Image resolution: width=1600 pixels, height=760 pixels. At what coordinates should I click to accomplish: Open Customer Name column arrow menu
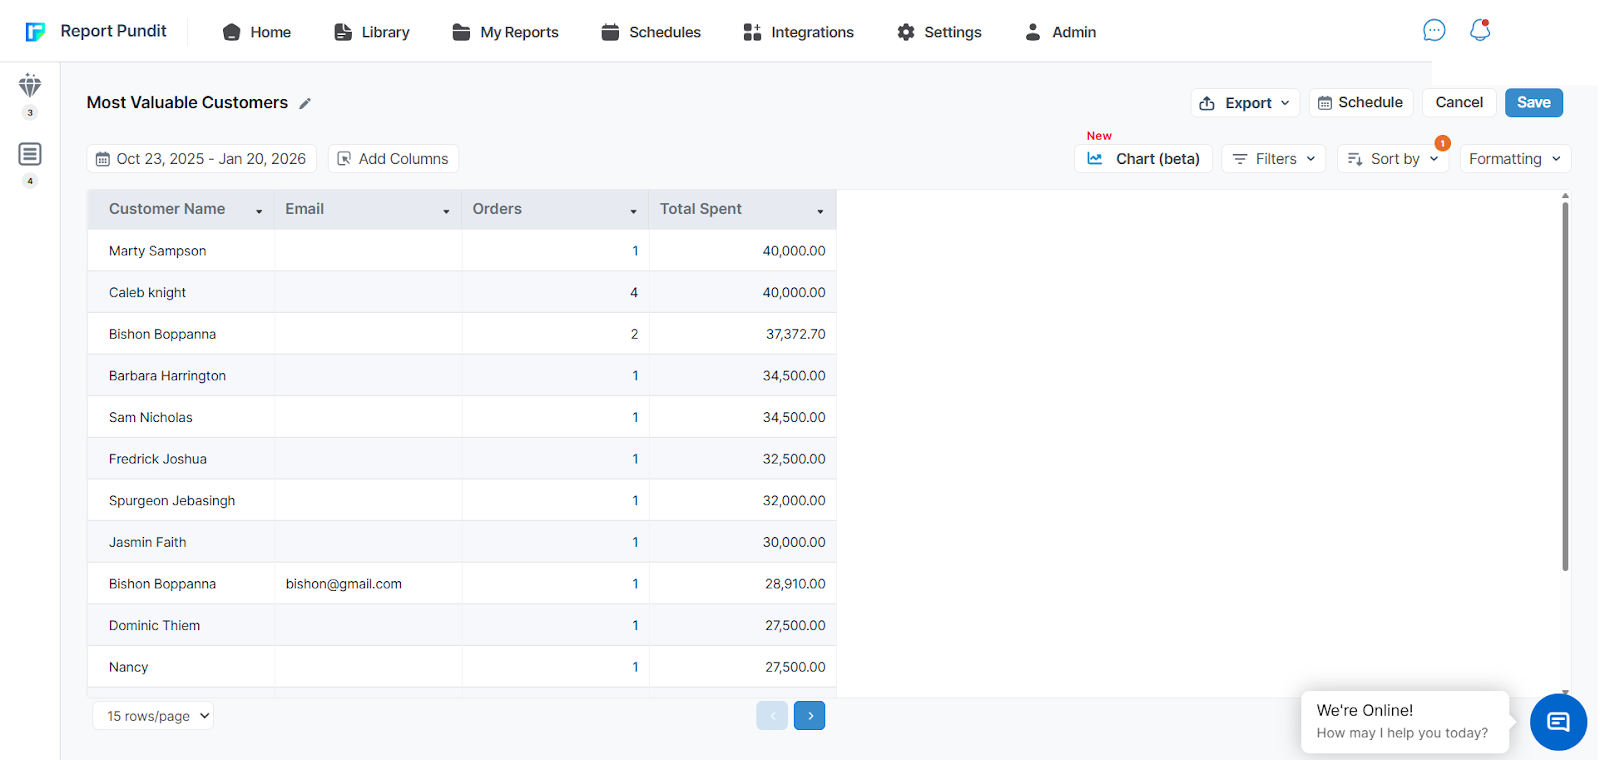tap(259, 211)
